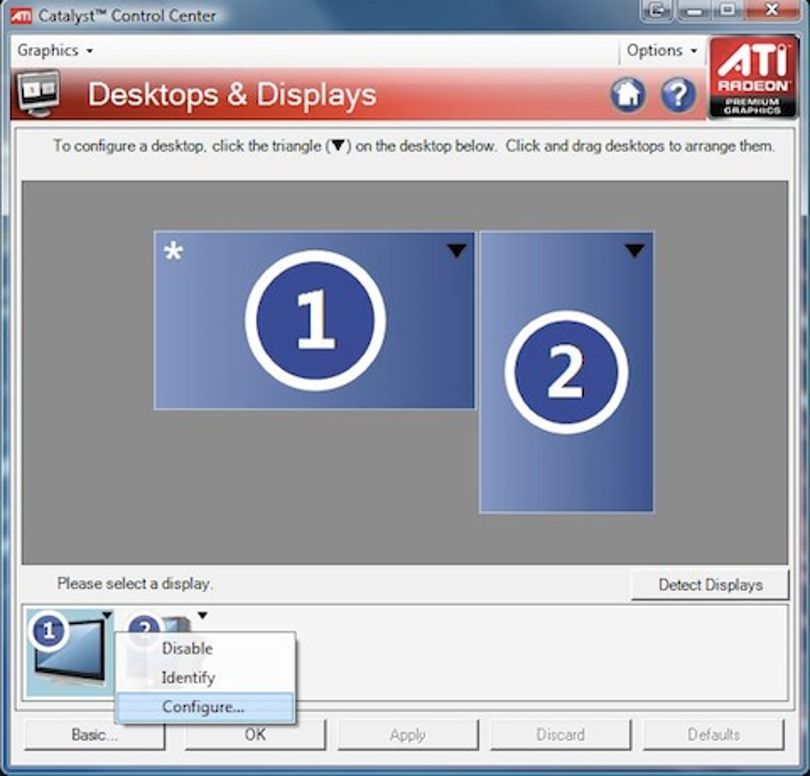
Task: Click the Home icon in the banner
Action: click(628, 95)
